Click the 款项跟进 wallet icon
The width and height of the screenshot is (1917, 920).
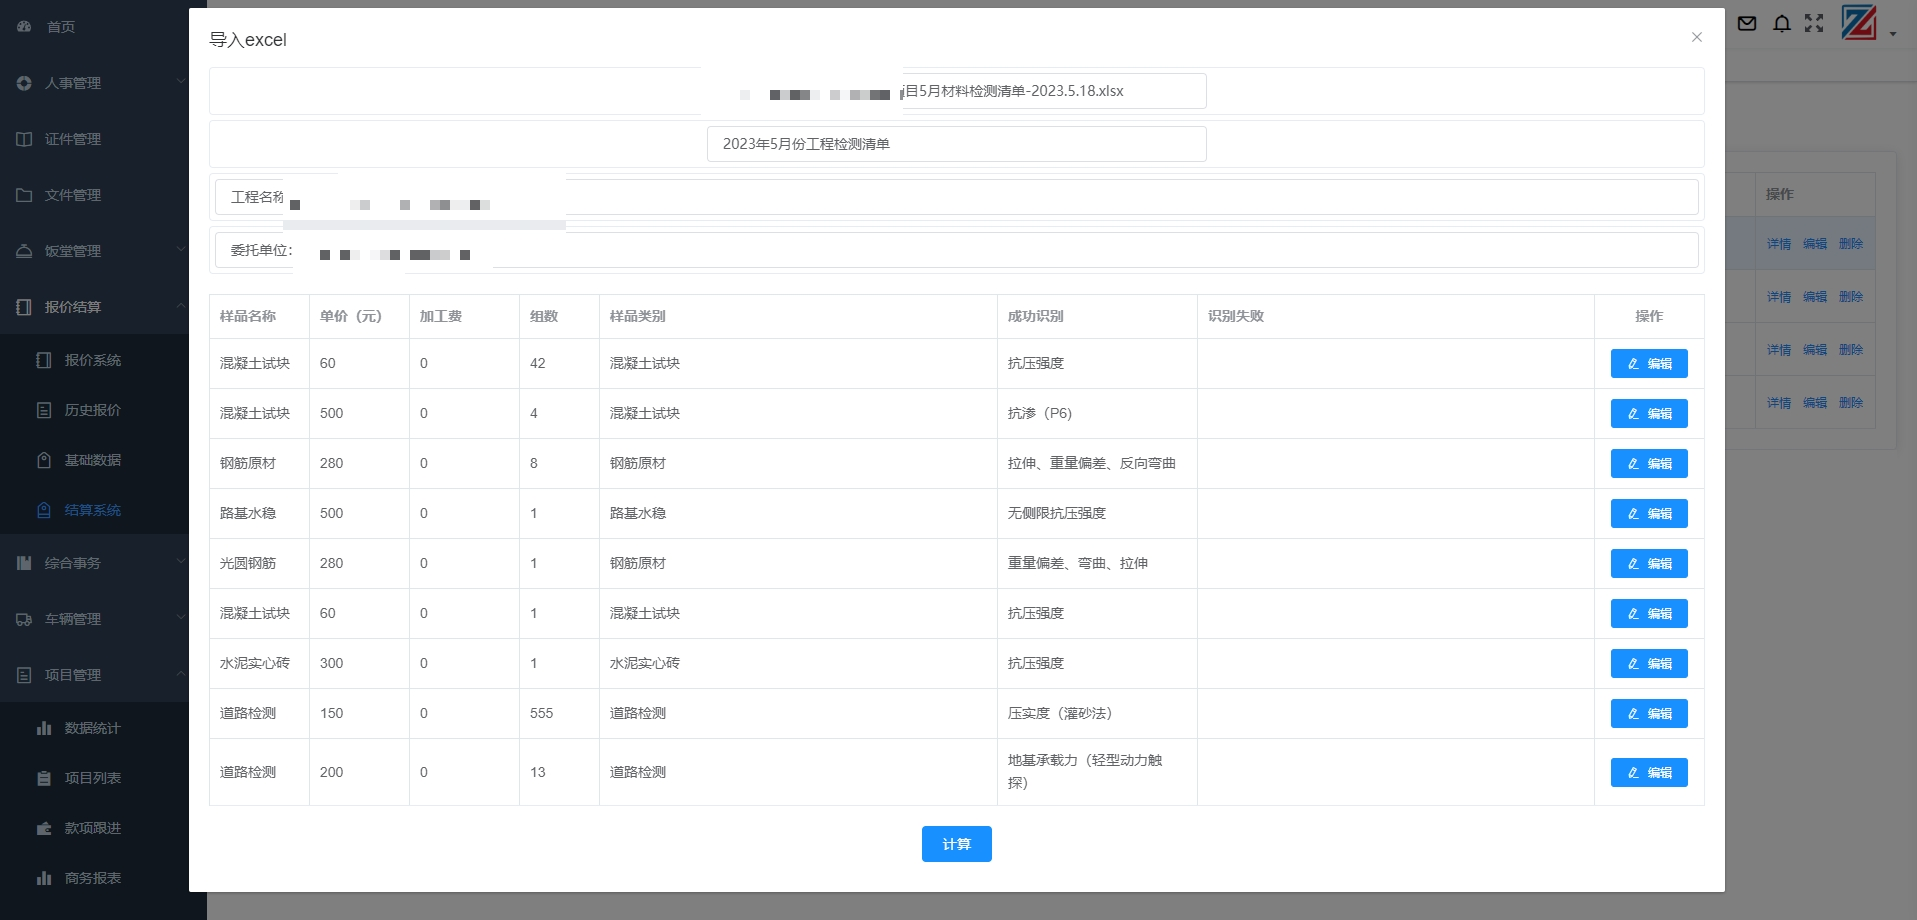pos(44,828)
